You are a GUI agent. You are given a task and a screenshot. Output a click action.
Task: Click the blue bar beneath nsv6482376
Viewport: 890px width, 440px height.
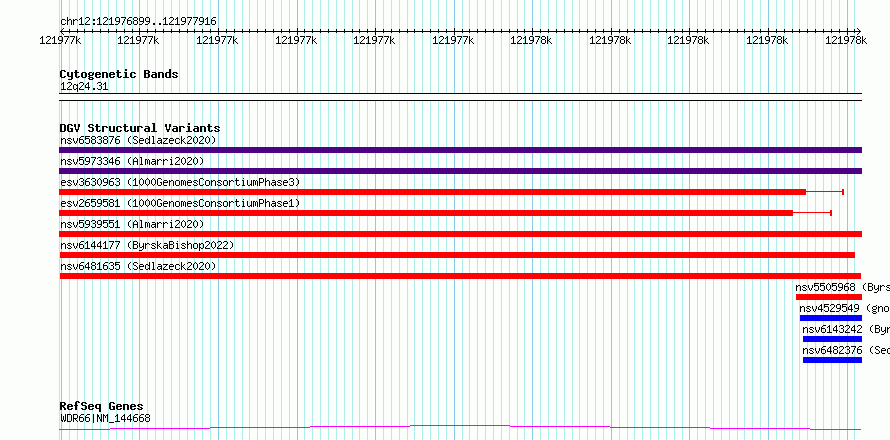coord(832,360)
